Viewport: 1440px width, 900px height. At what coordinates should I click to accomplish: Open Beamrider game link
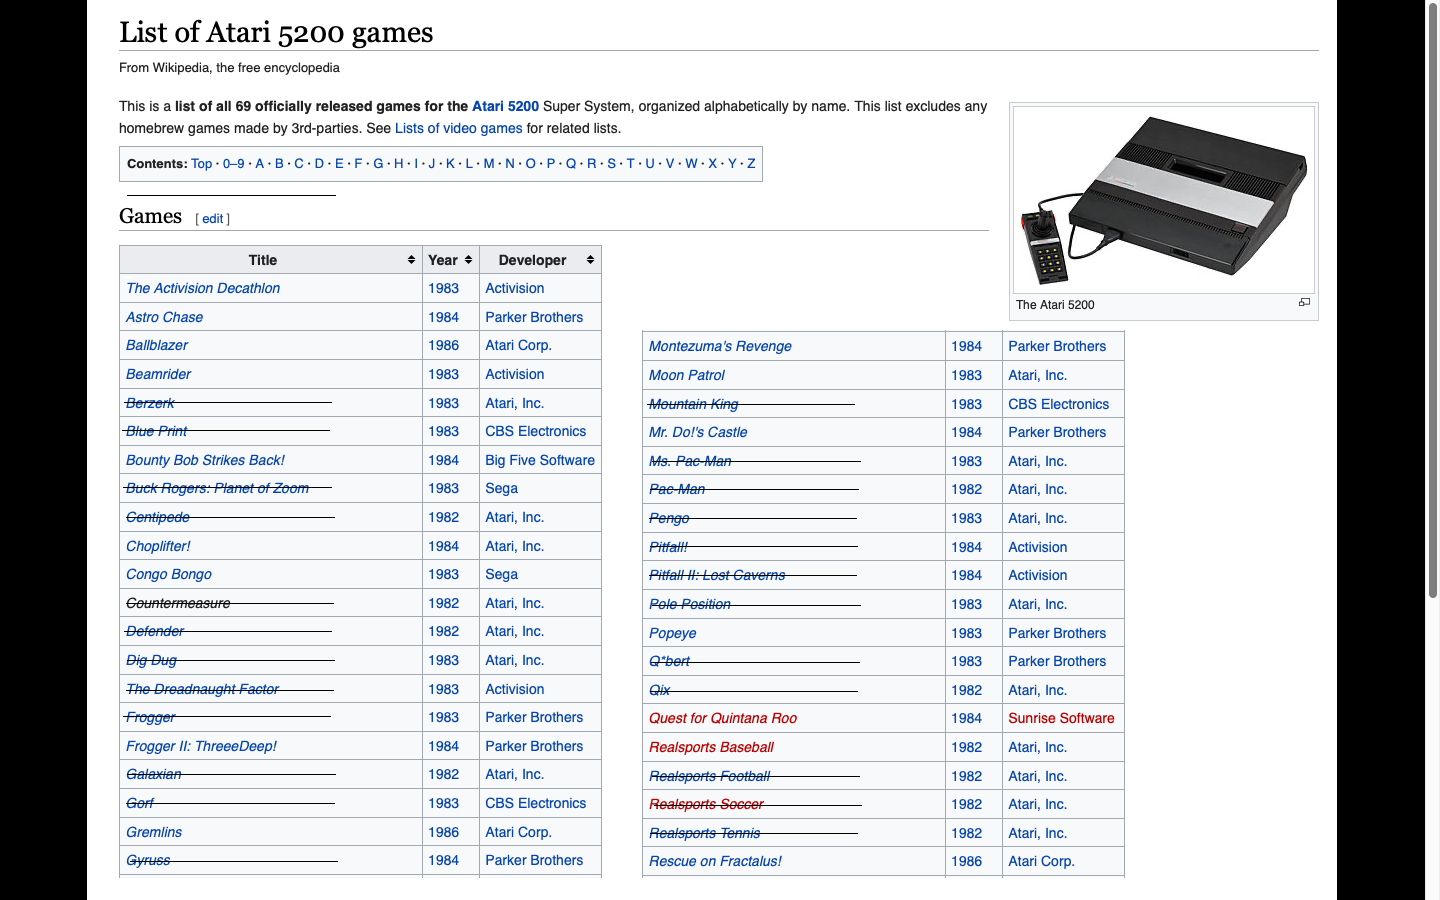click(158, 374)
